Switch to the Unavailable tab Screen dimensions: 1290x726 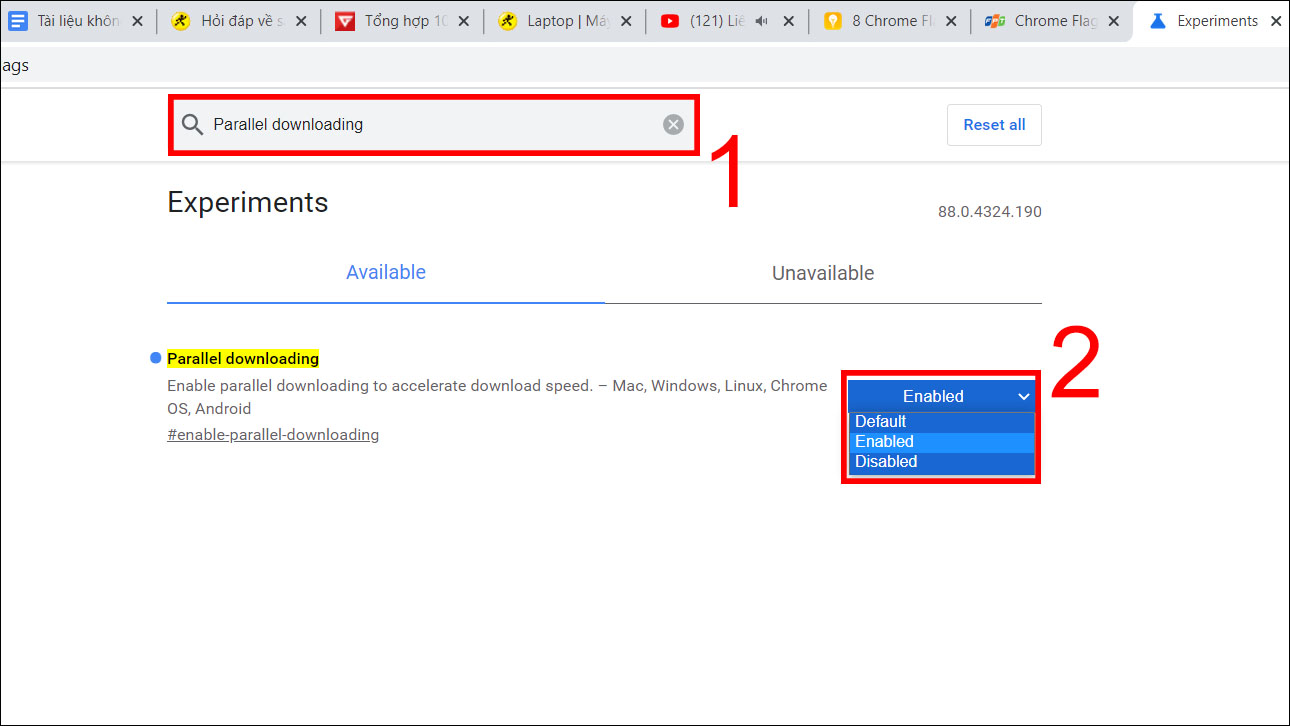click(x=822, y=272)
